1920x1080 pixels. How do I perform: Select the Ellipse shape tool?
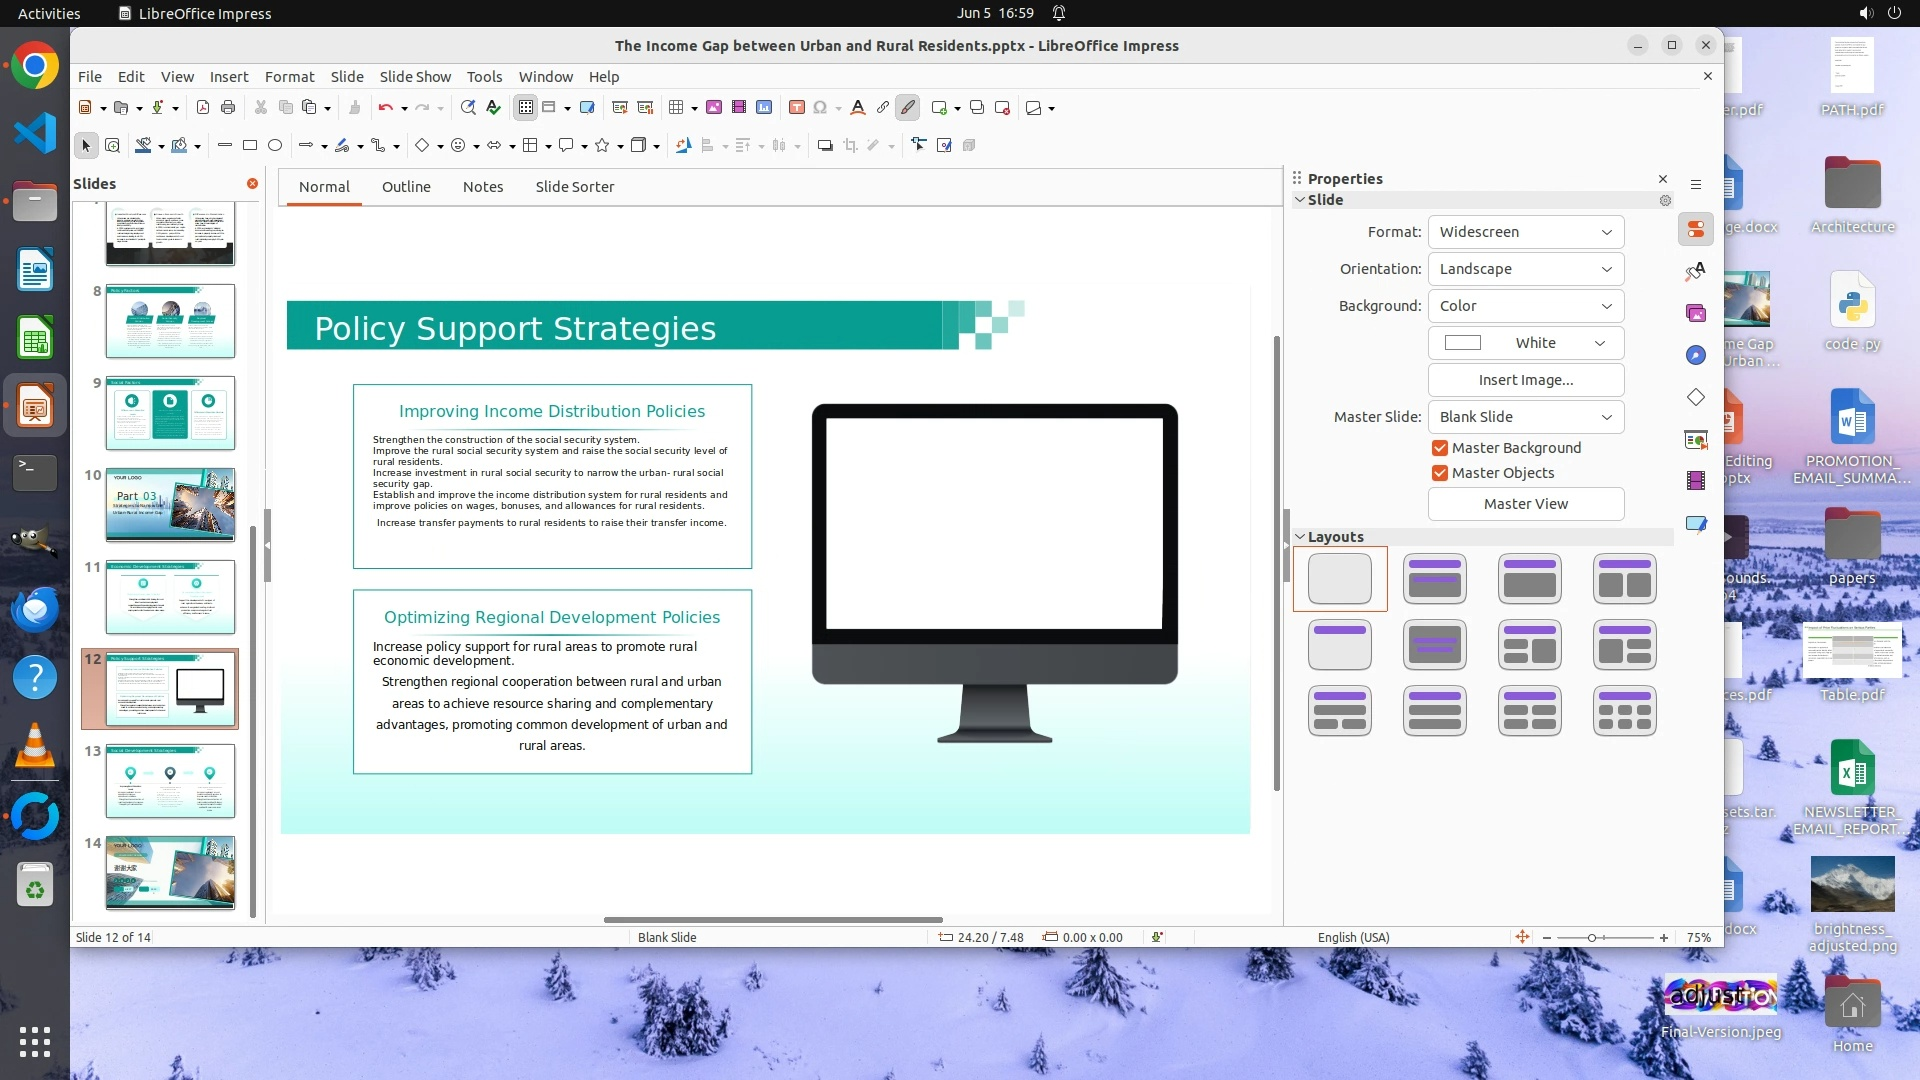275,146
